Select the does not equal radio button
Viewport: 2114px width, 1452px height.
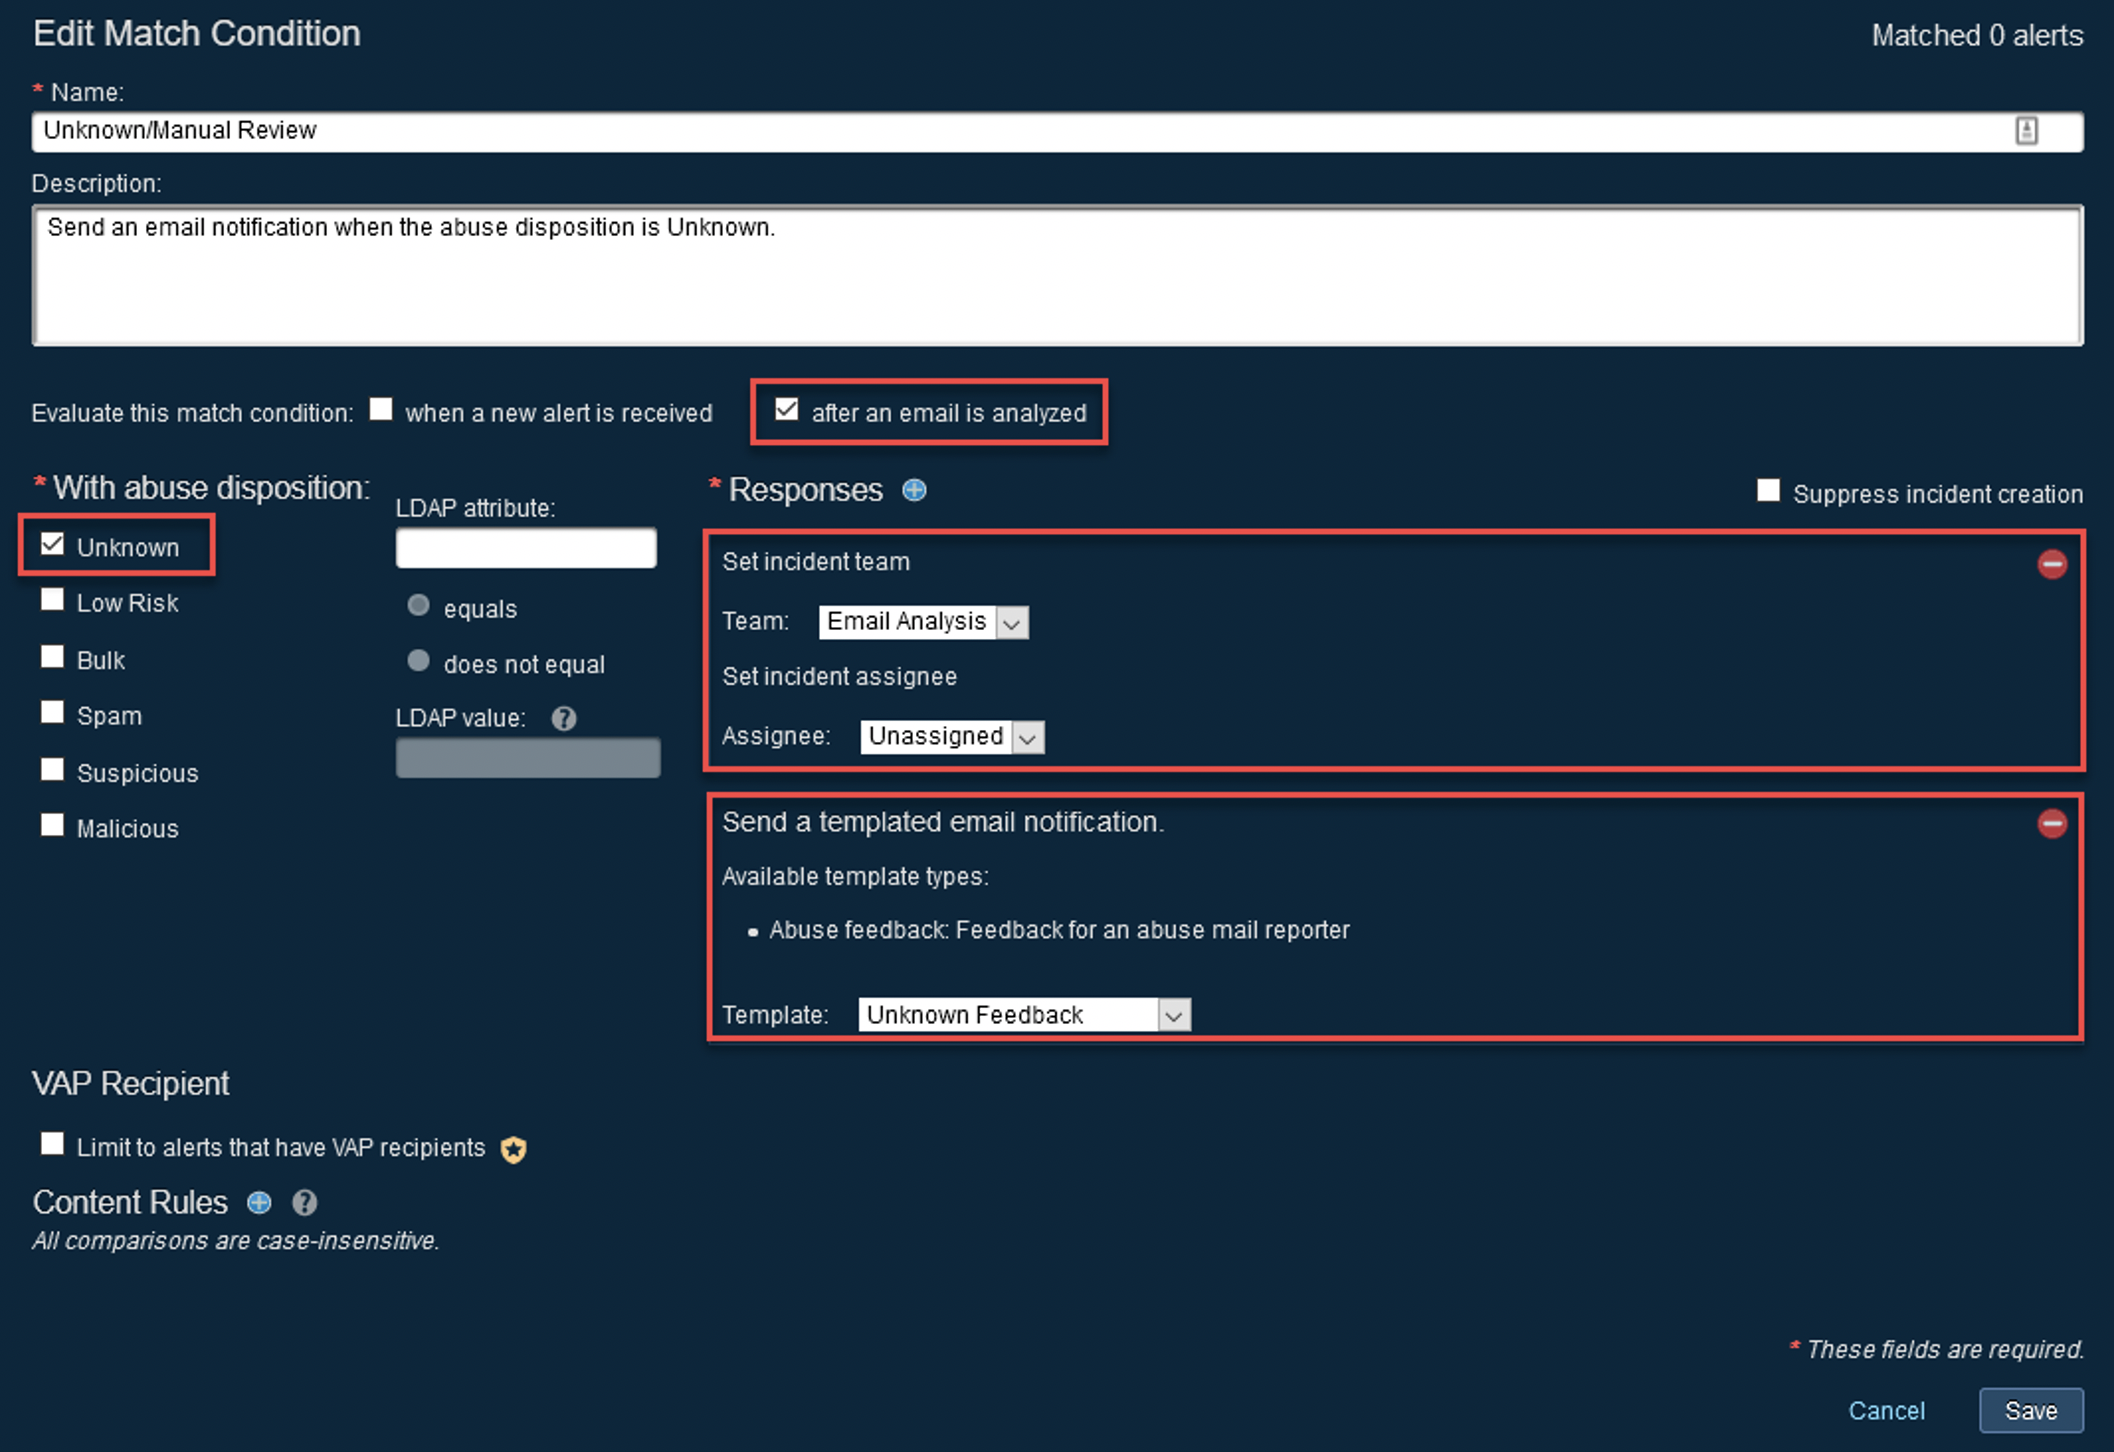click(419, 661)
